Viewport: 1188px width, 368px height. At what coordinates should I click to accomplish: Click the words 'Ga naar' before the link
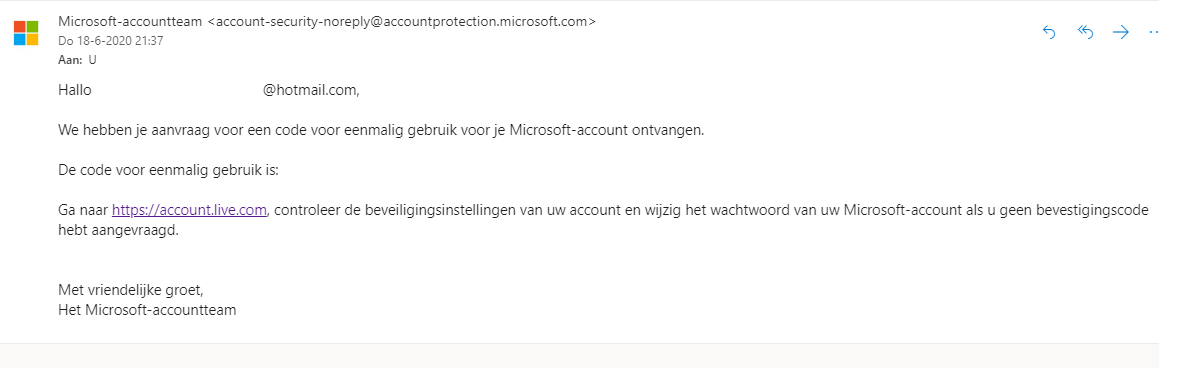[83, 210]
